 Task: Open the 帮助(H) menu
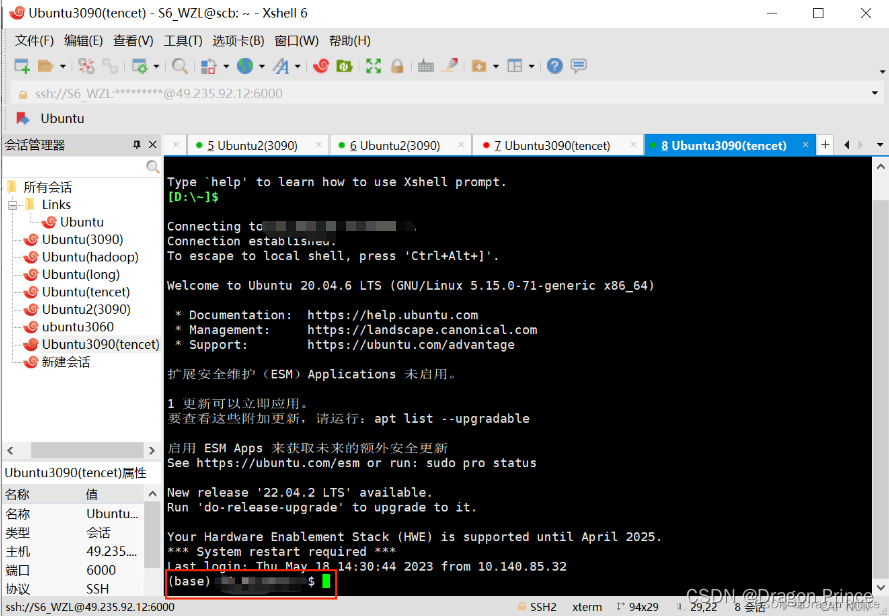click(350, 41)
